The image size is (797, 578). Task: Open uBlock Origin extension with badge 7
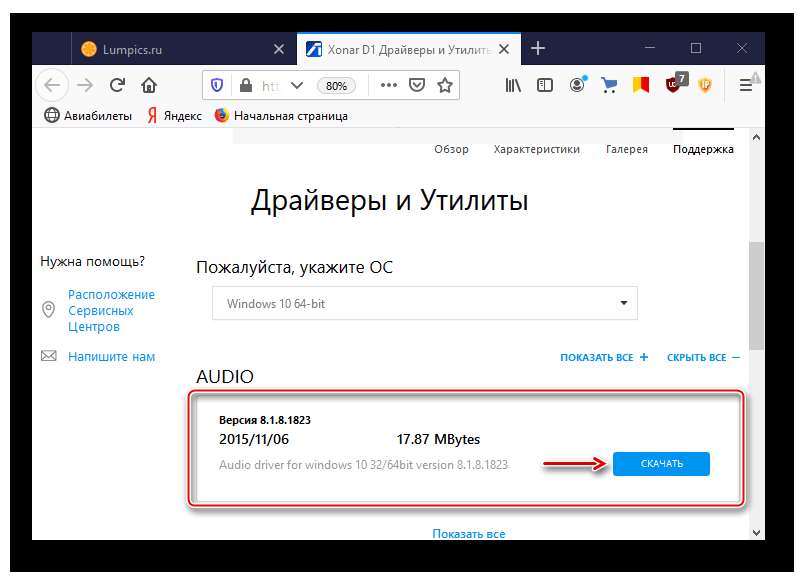point(676,83)
